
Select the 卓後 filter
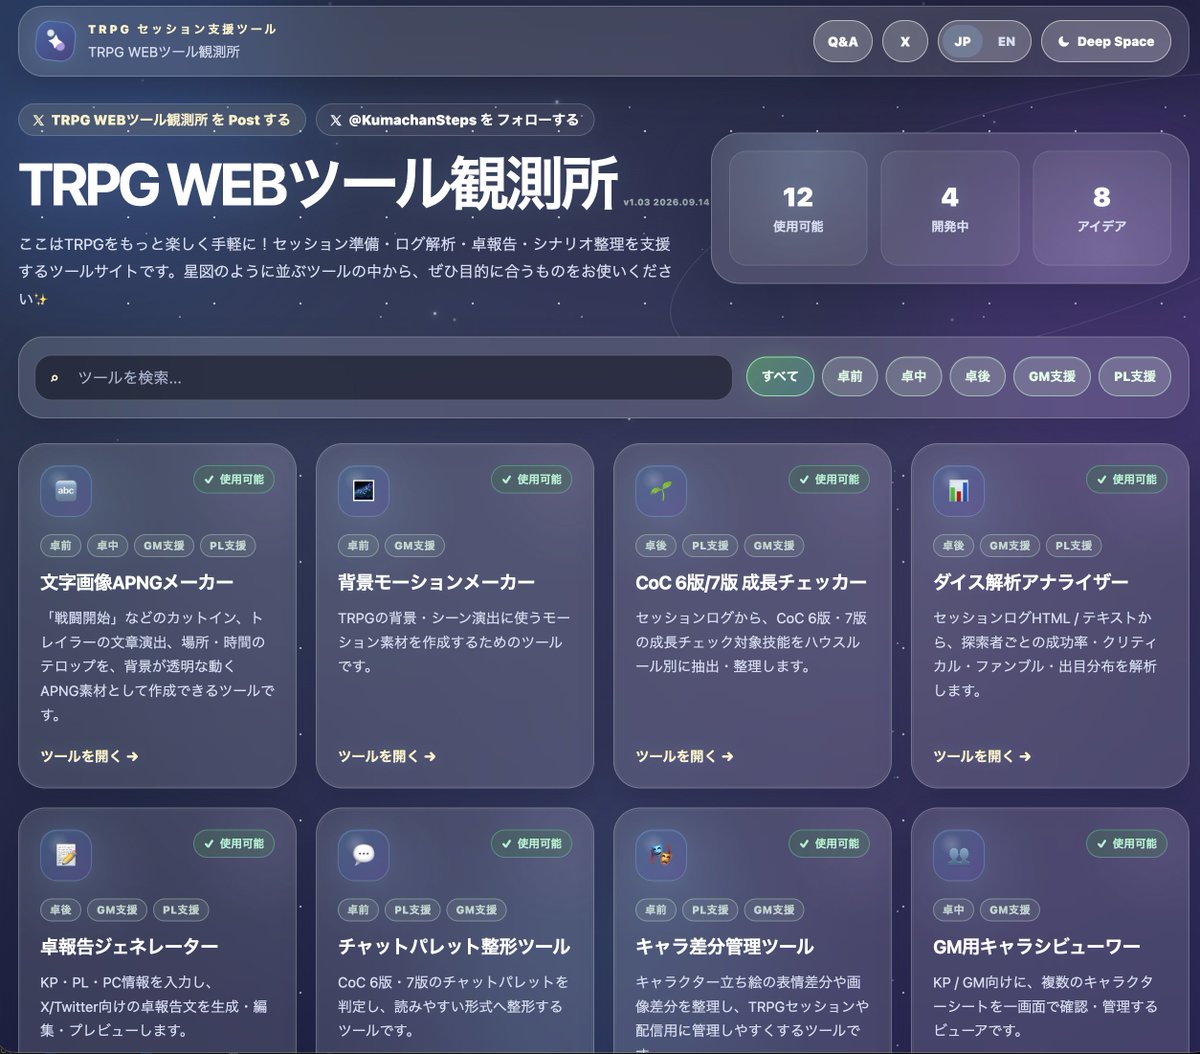pyautogui.click(x=977, y=377)
